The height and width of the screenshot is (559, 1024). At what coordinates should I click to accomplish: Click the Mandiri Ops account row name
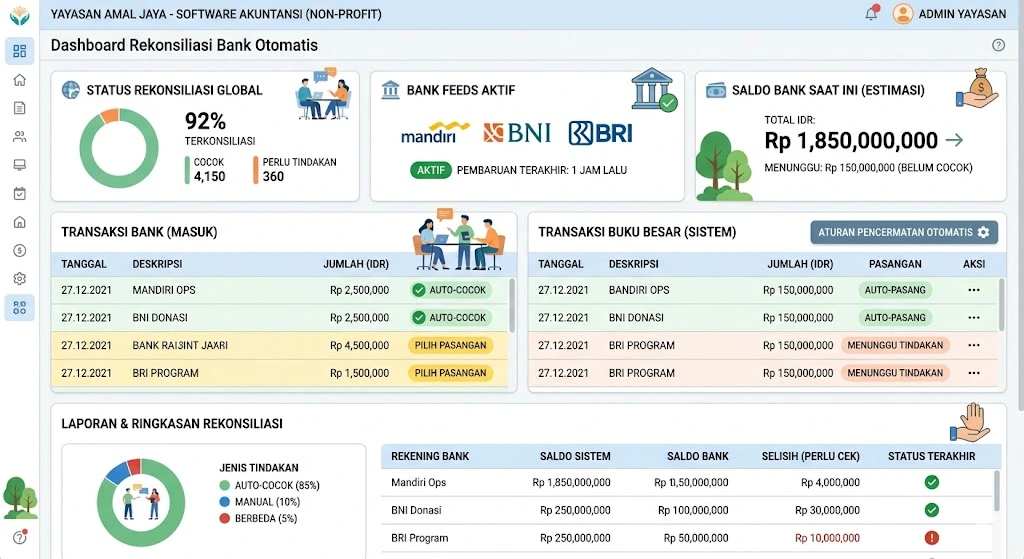(x=419, y=483)
